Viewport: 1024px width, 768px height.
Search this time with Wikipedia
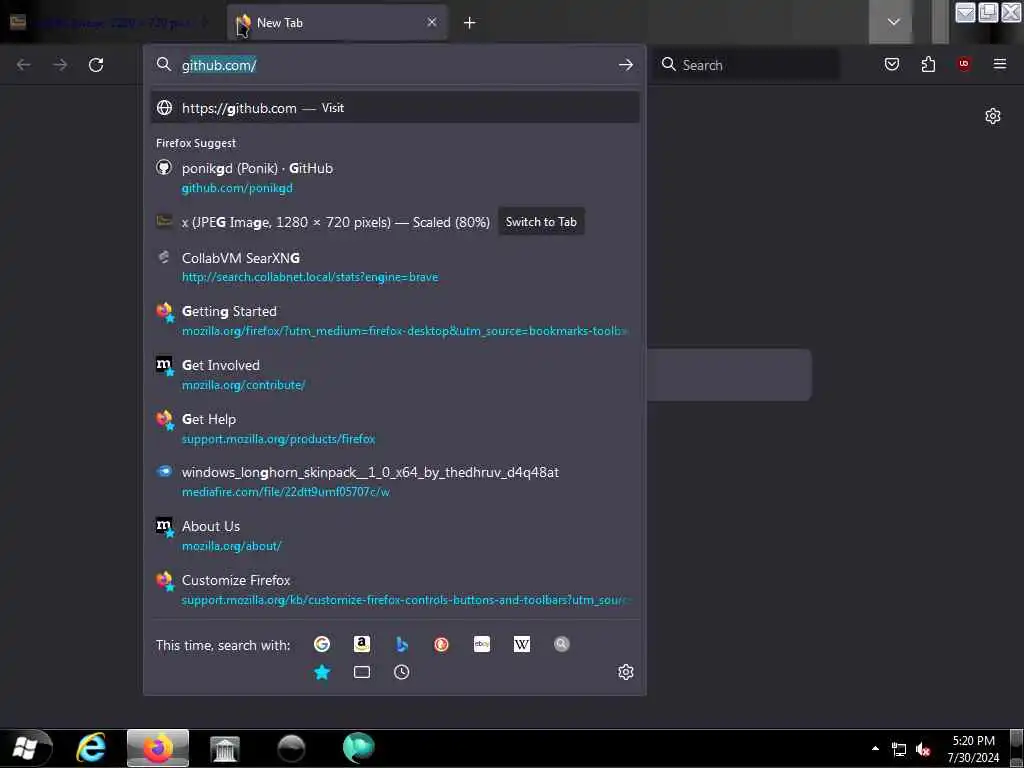[522, 645]
